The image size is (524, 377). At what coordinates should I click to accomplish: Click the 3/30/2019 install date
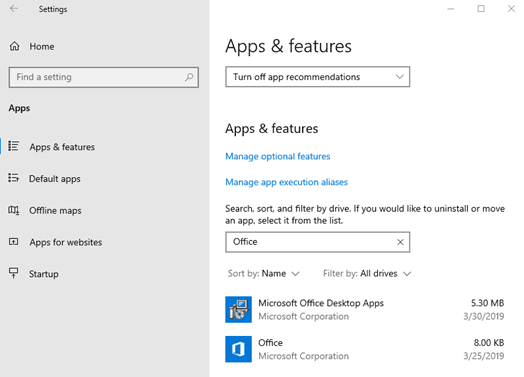point(484,316)
